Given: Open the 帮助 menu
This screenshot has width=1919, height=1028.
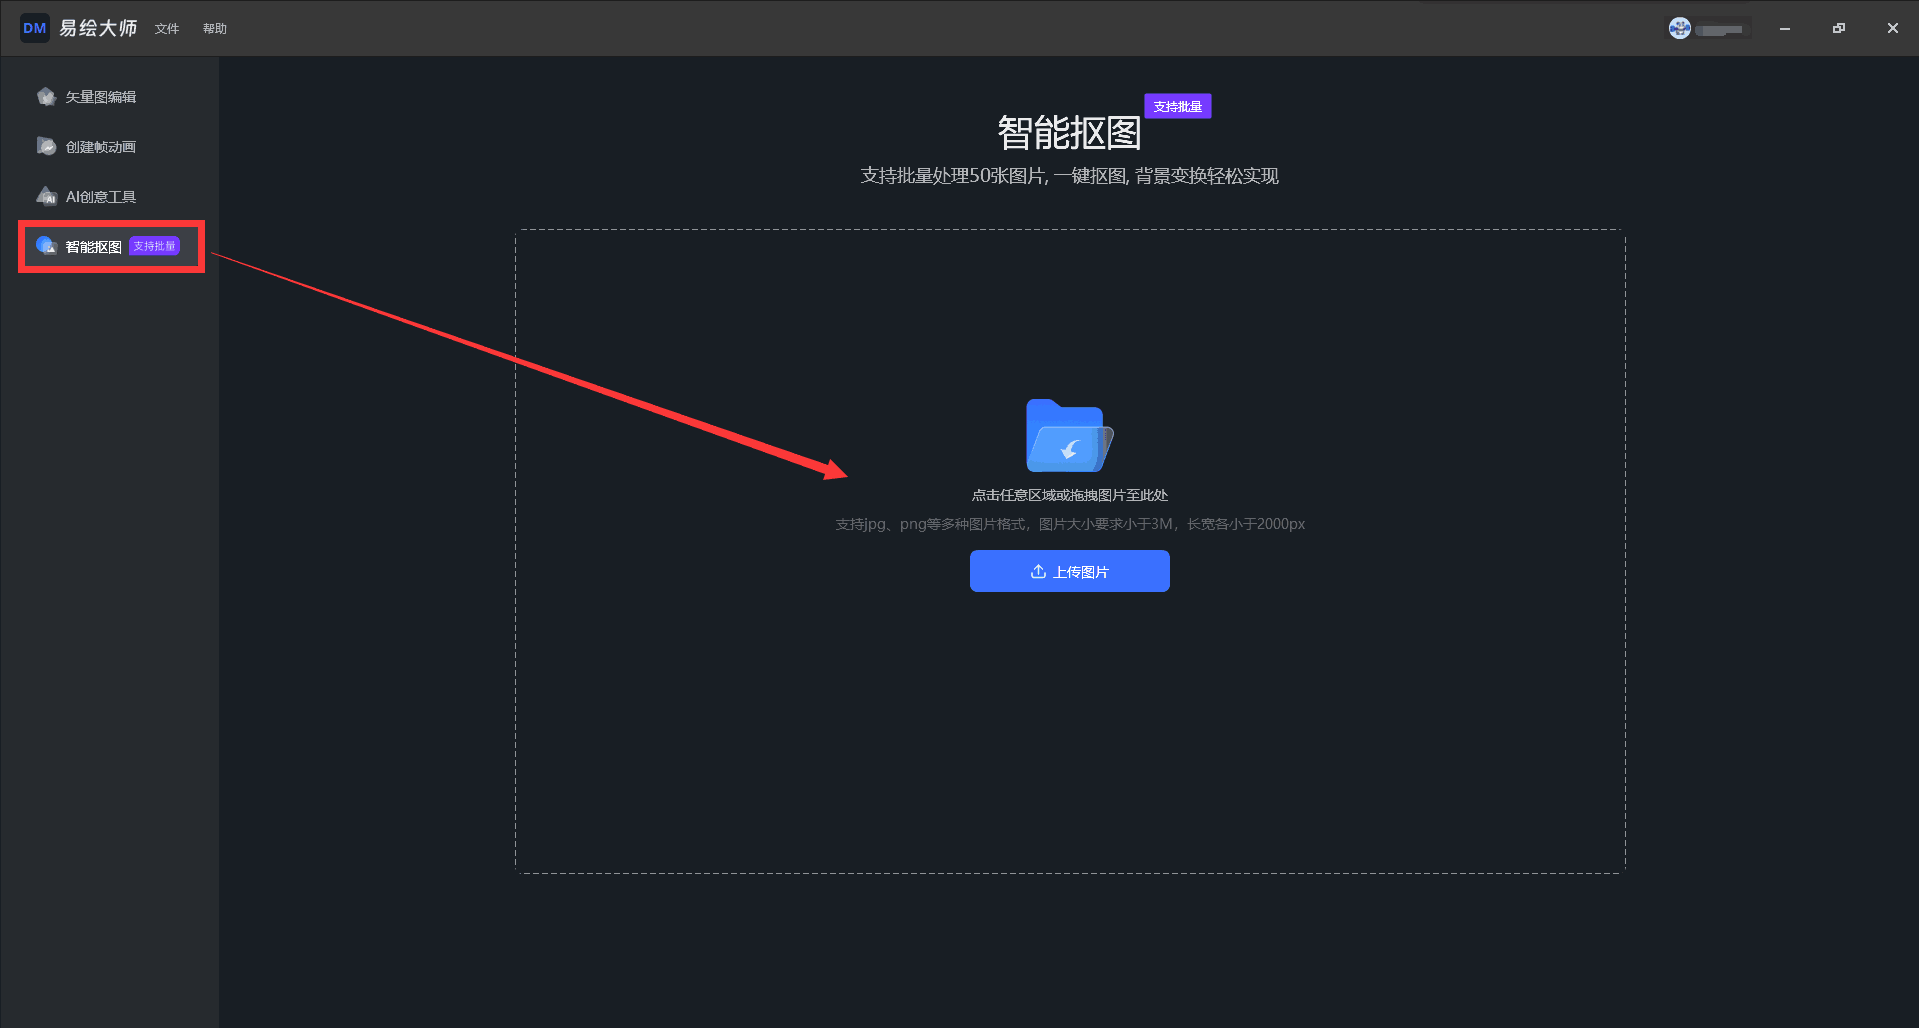Looking at the screenshot, I should point(215,29).
